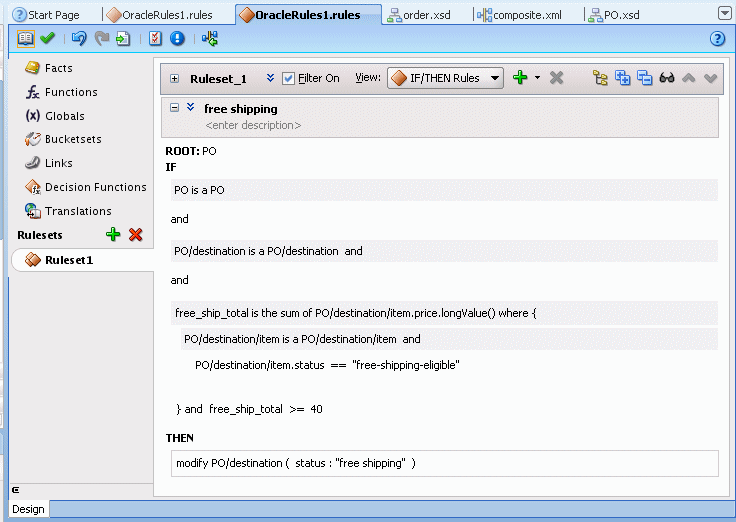Collapse the free shipping rule box
Viewport: 736px width, 522px height.
175,108
